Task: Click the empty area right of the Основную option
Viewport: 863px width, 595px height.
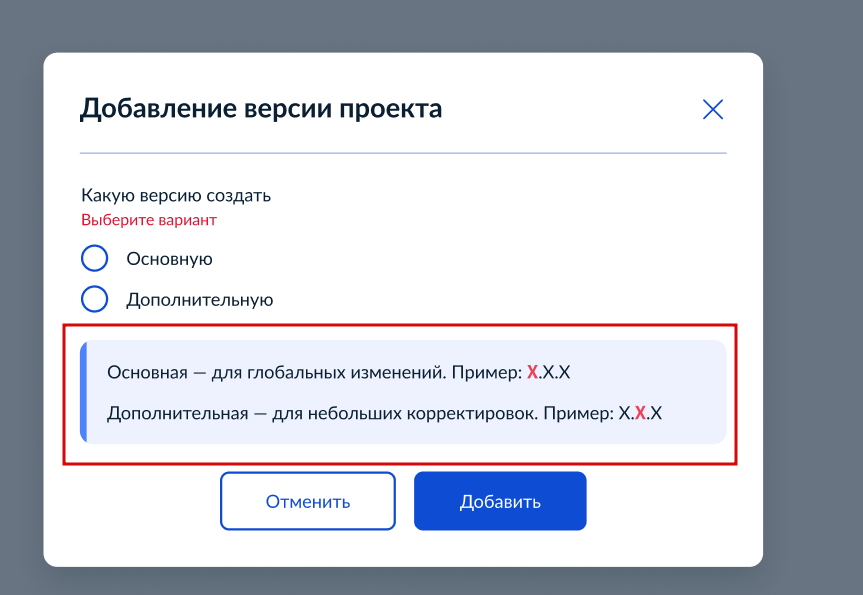Action: pos(468,259)
